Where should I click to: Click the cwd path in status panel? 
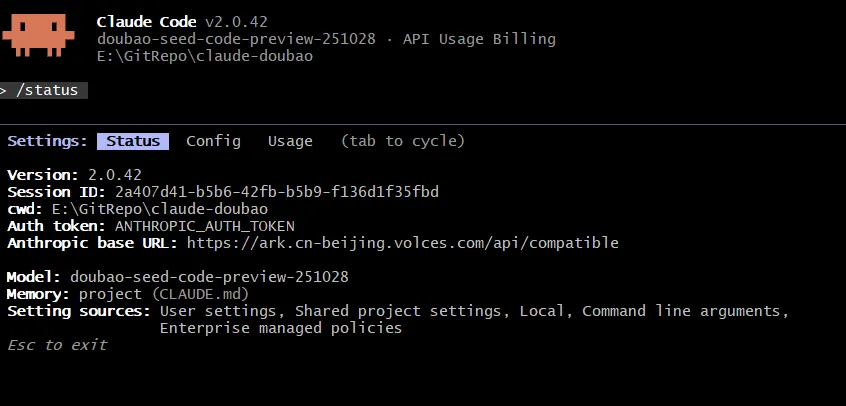point(160,209)
